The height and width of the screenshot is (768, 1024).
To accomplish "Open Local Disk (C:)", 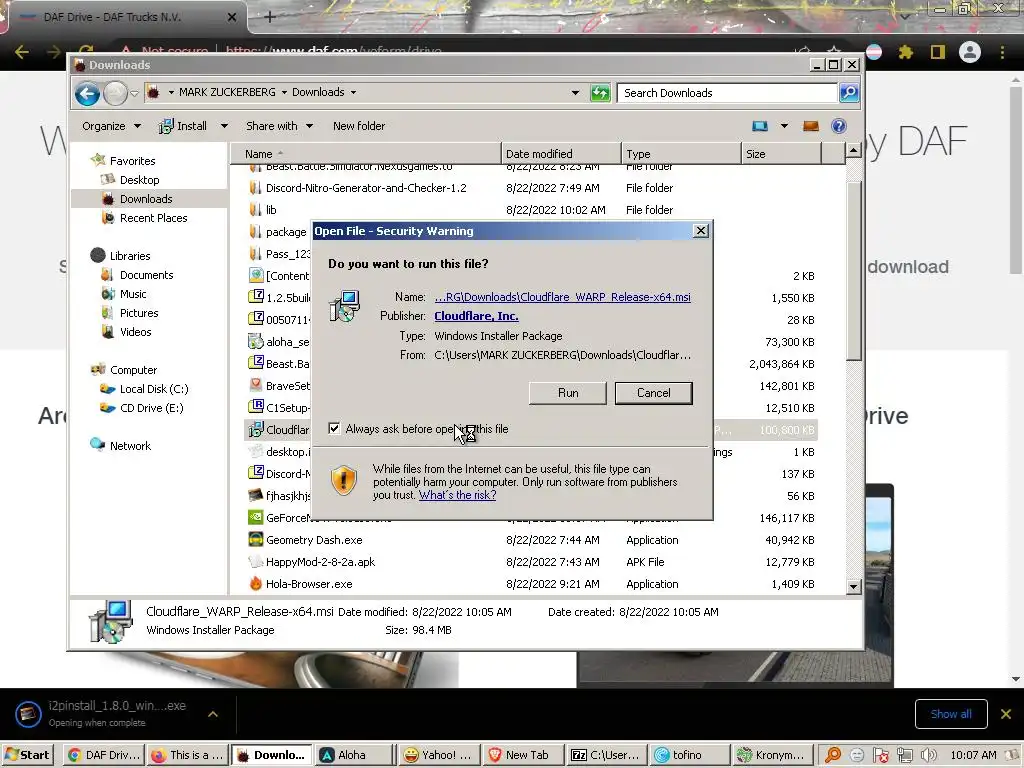I will click(153, 389).
